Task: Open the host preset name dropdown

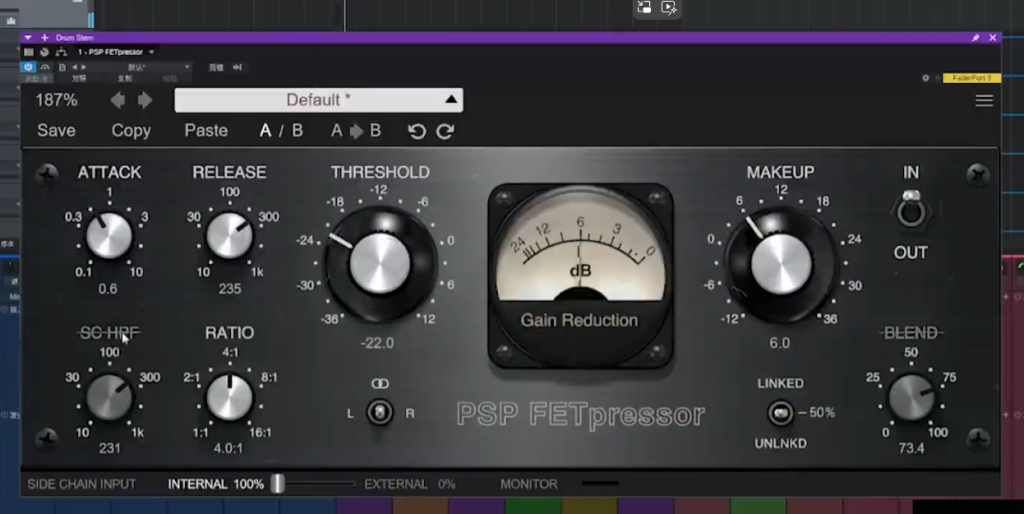Action: [x=140, y=67]
